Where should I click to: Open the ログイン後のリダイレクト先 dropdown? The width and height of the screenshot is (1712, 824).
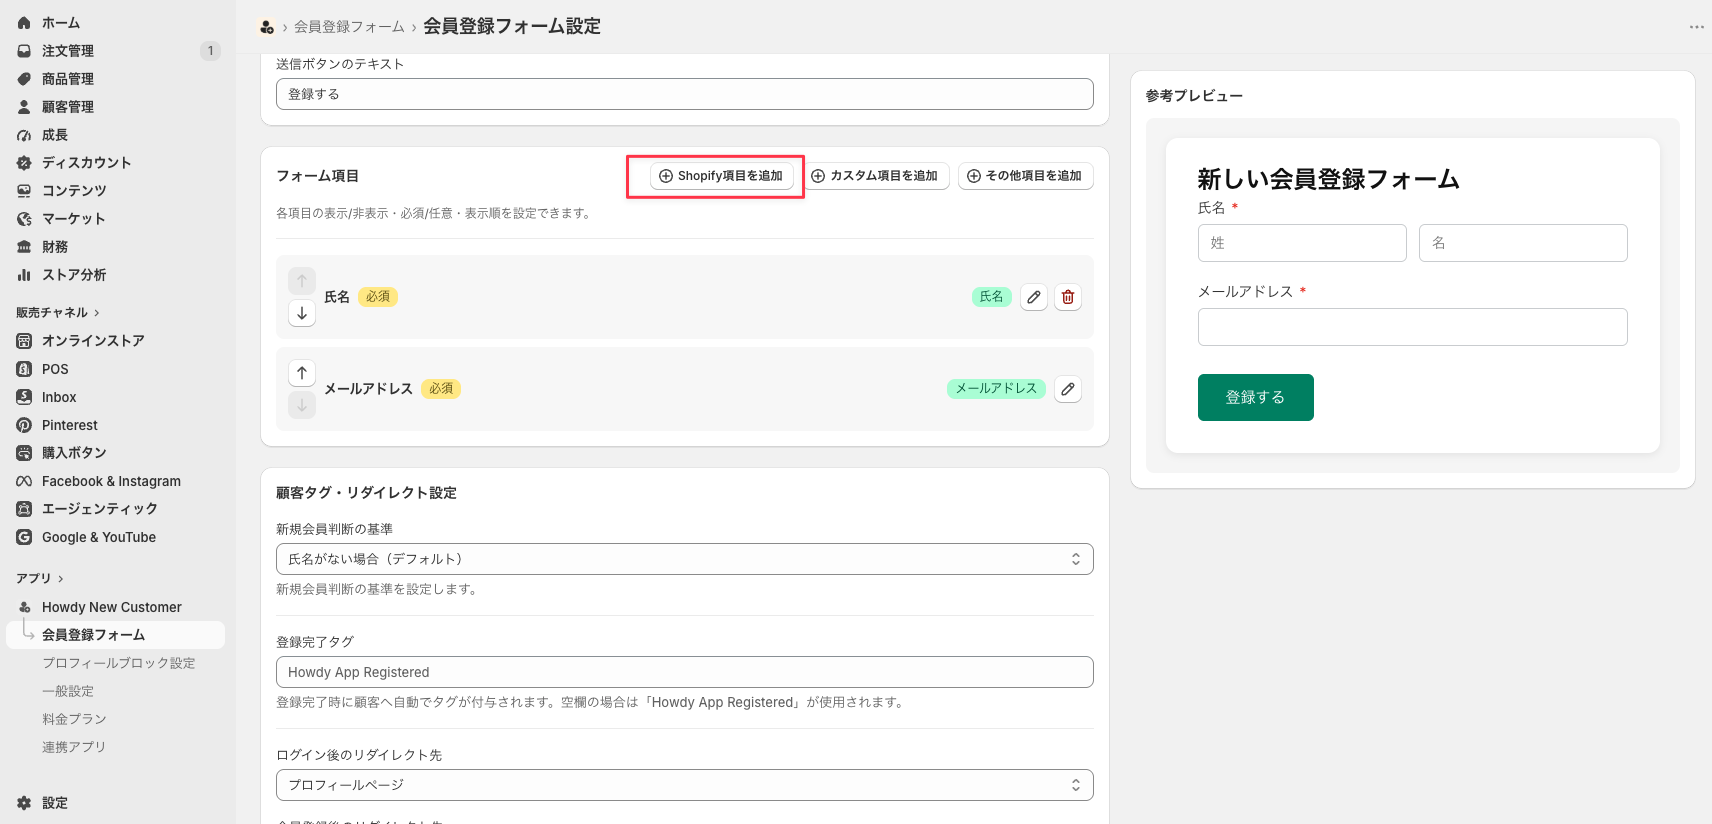coord(684,785)
